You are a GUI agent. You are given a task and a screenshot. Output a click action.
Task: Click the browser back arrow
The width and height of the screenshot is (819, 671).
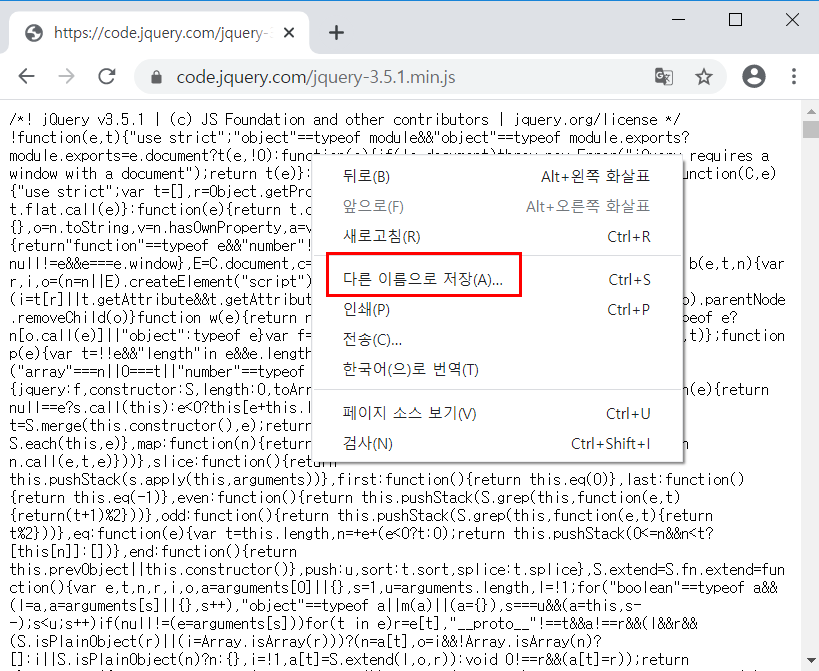click(x=26, y=76)
